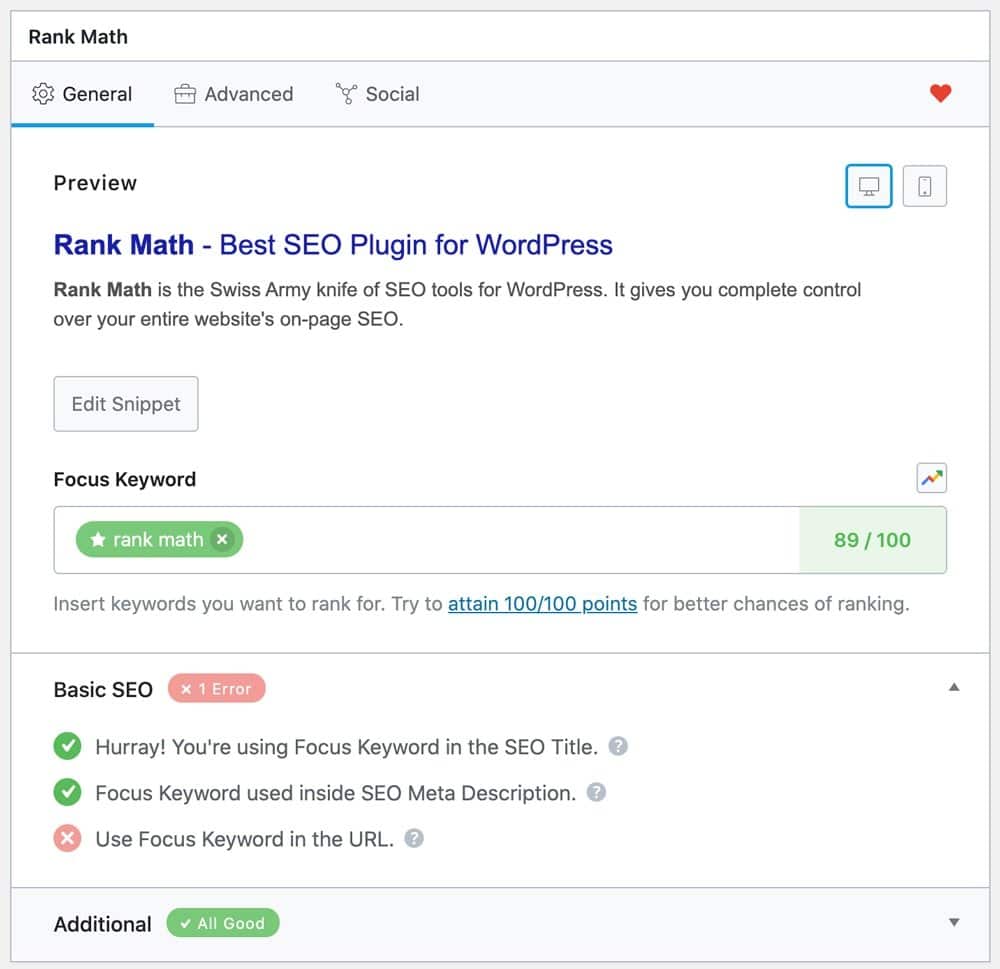
Task: Click the 'Basic SEO' section heading
Action: coord(103,690)
